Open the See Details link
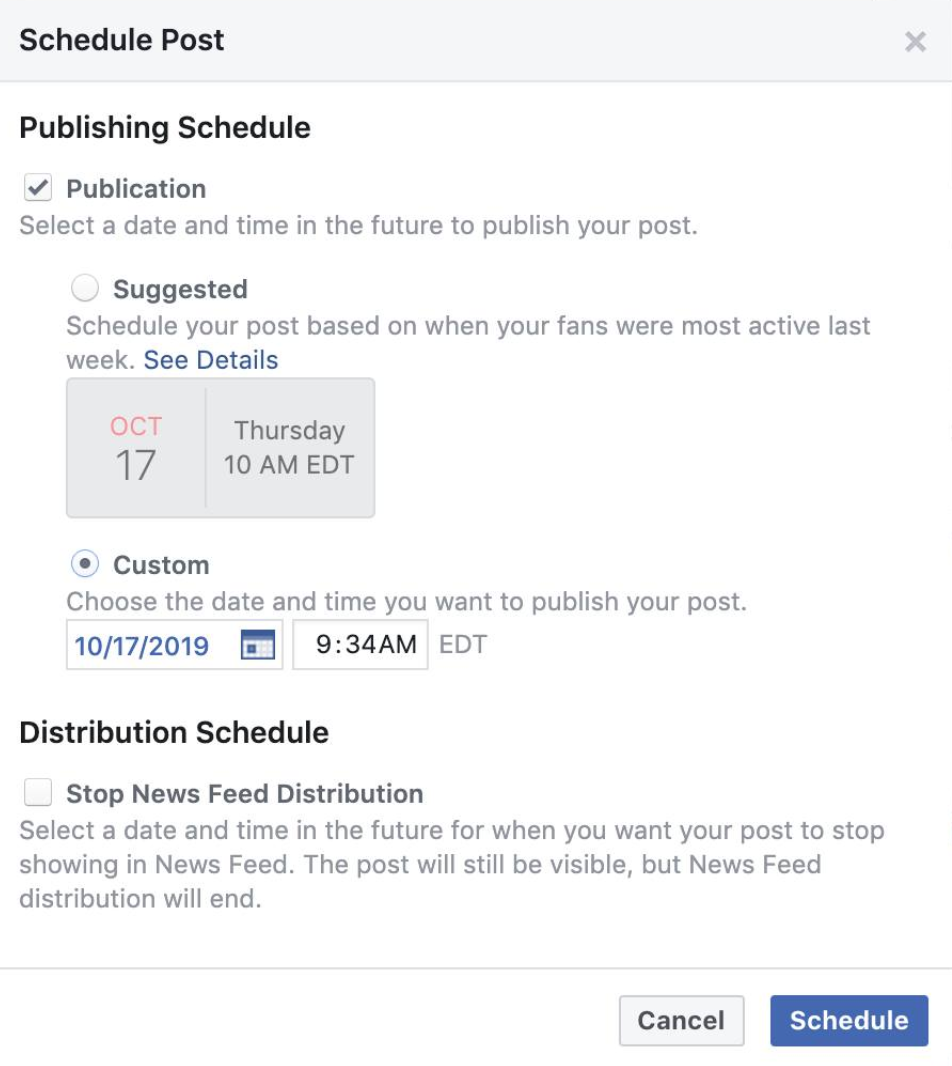Image resolution: width=952 pixels, height=1066 pixels. pos(211,360)
